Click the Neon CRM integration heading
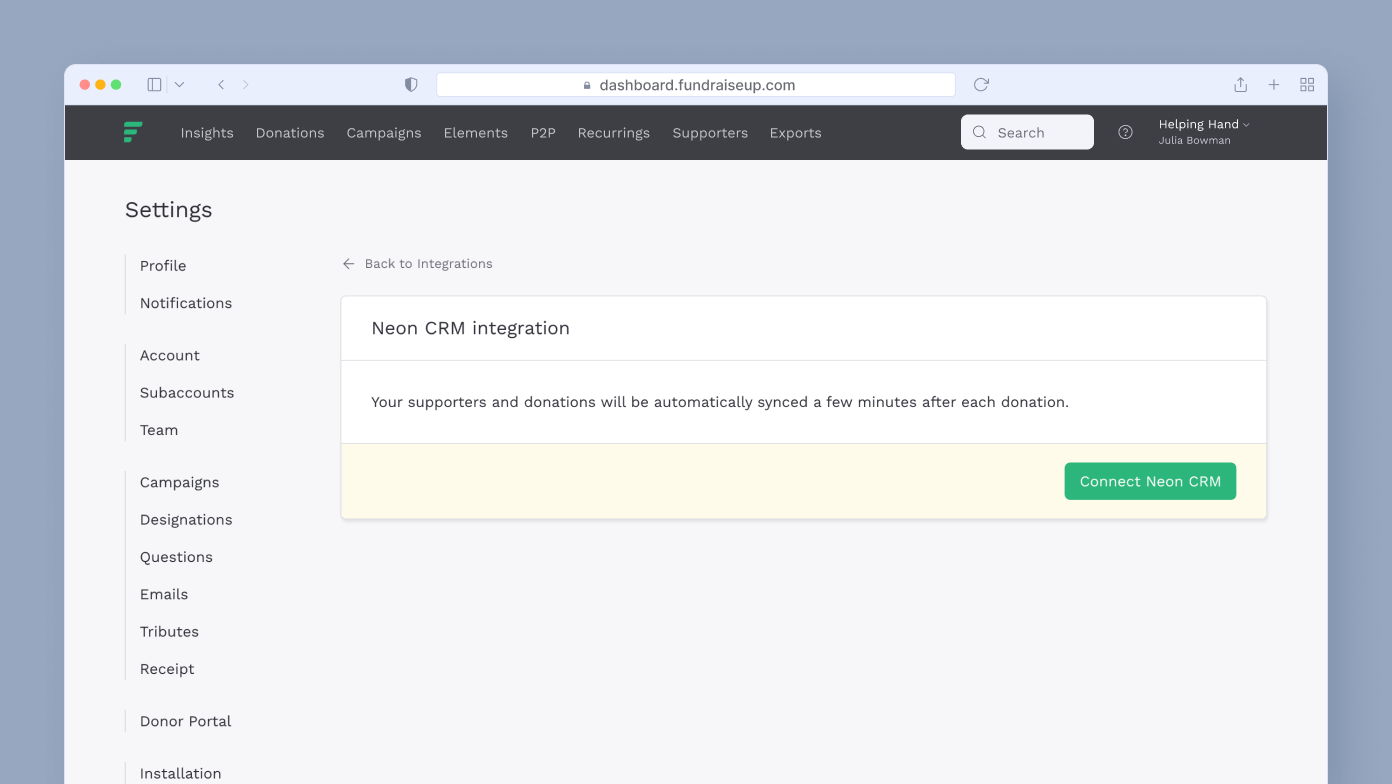 [x=470, y=328]
